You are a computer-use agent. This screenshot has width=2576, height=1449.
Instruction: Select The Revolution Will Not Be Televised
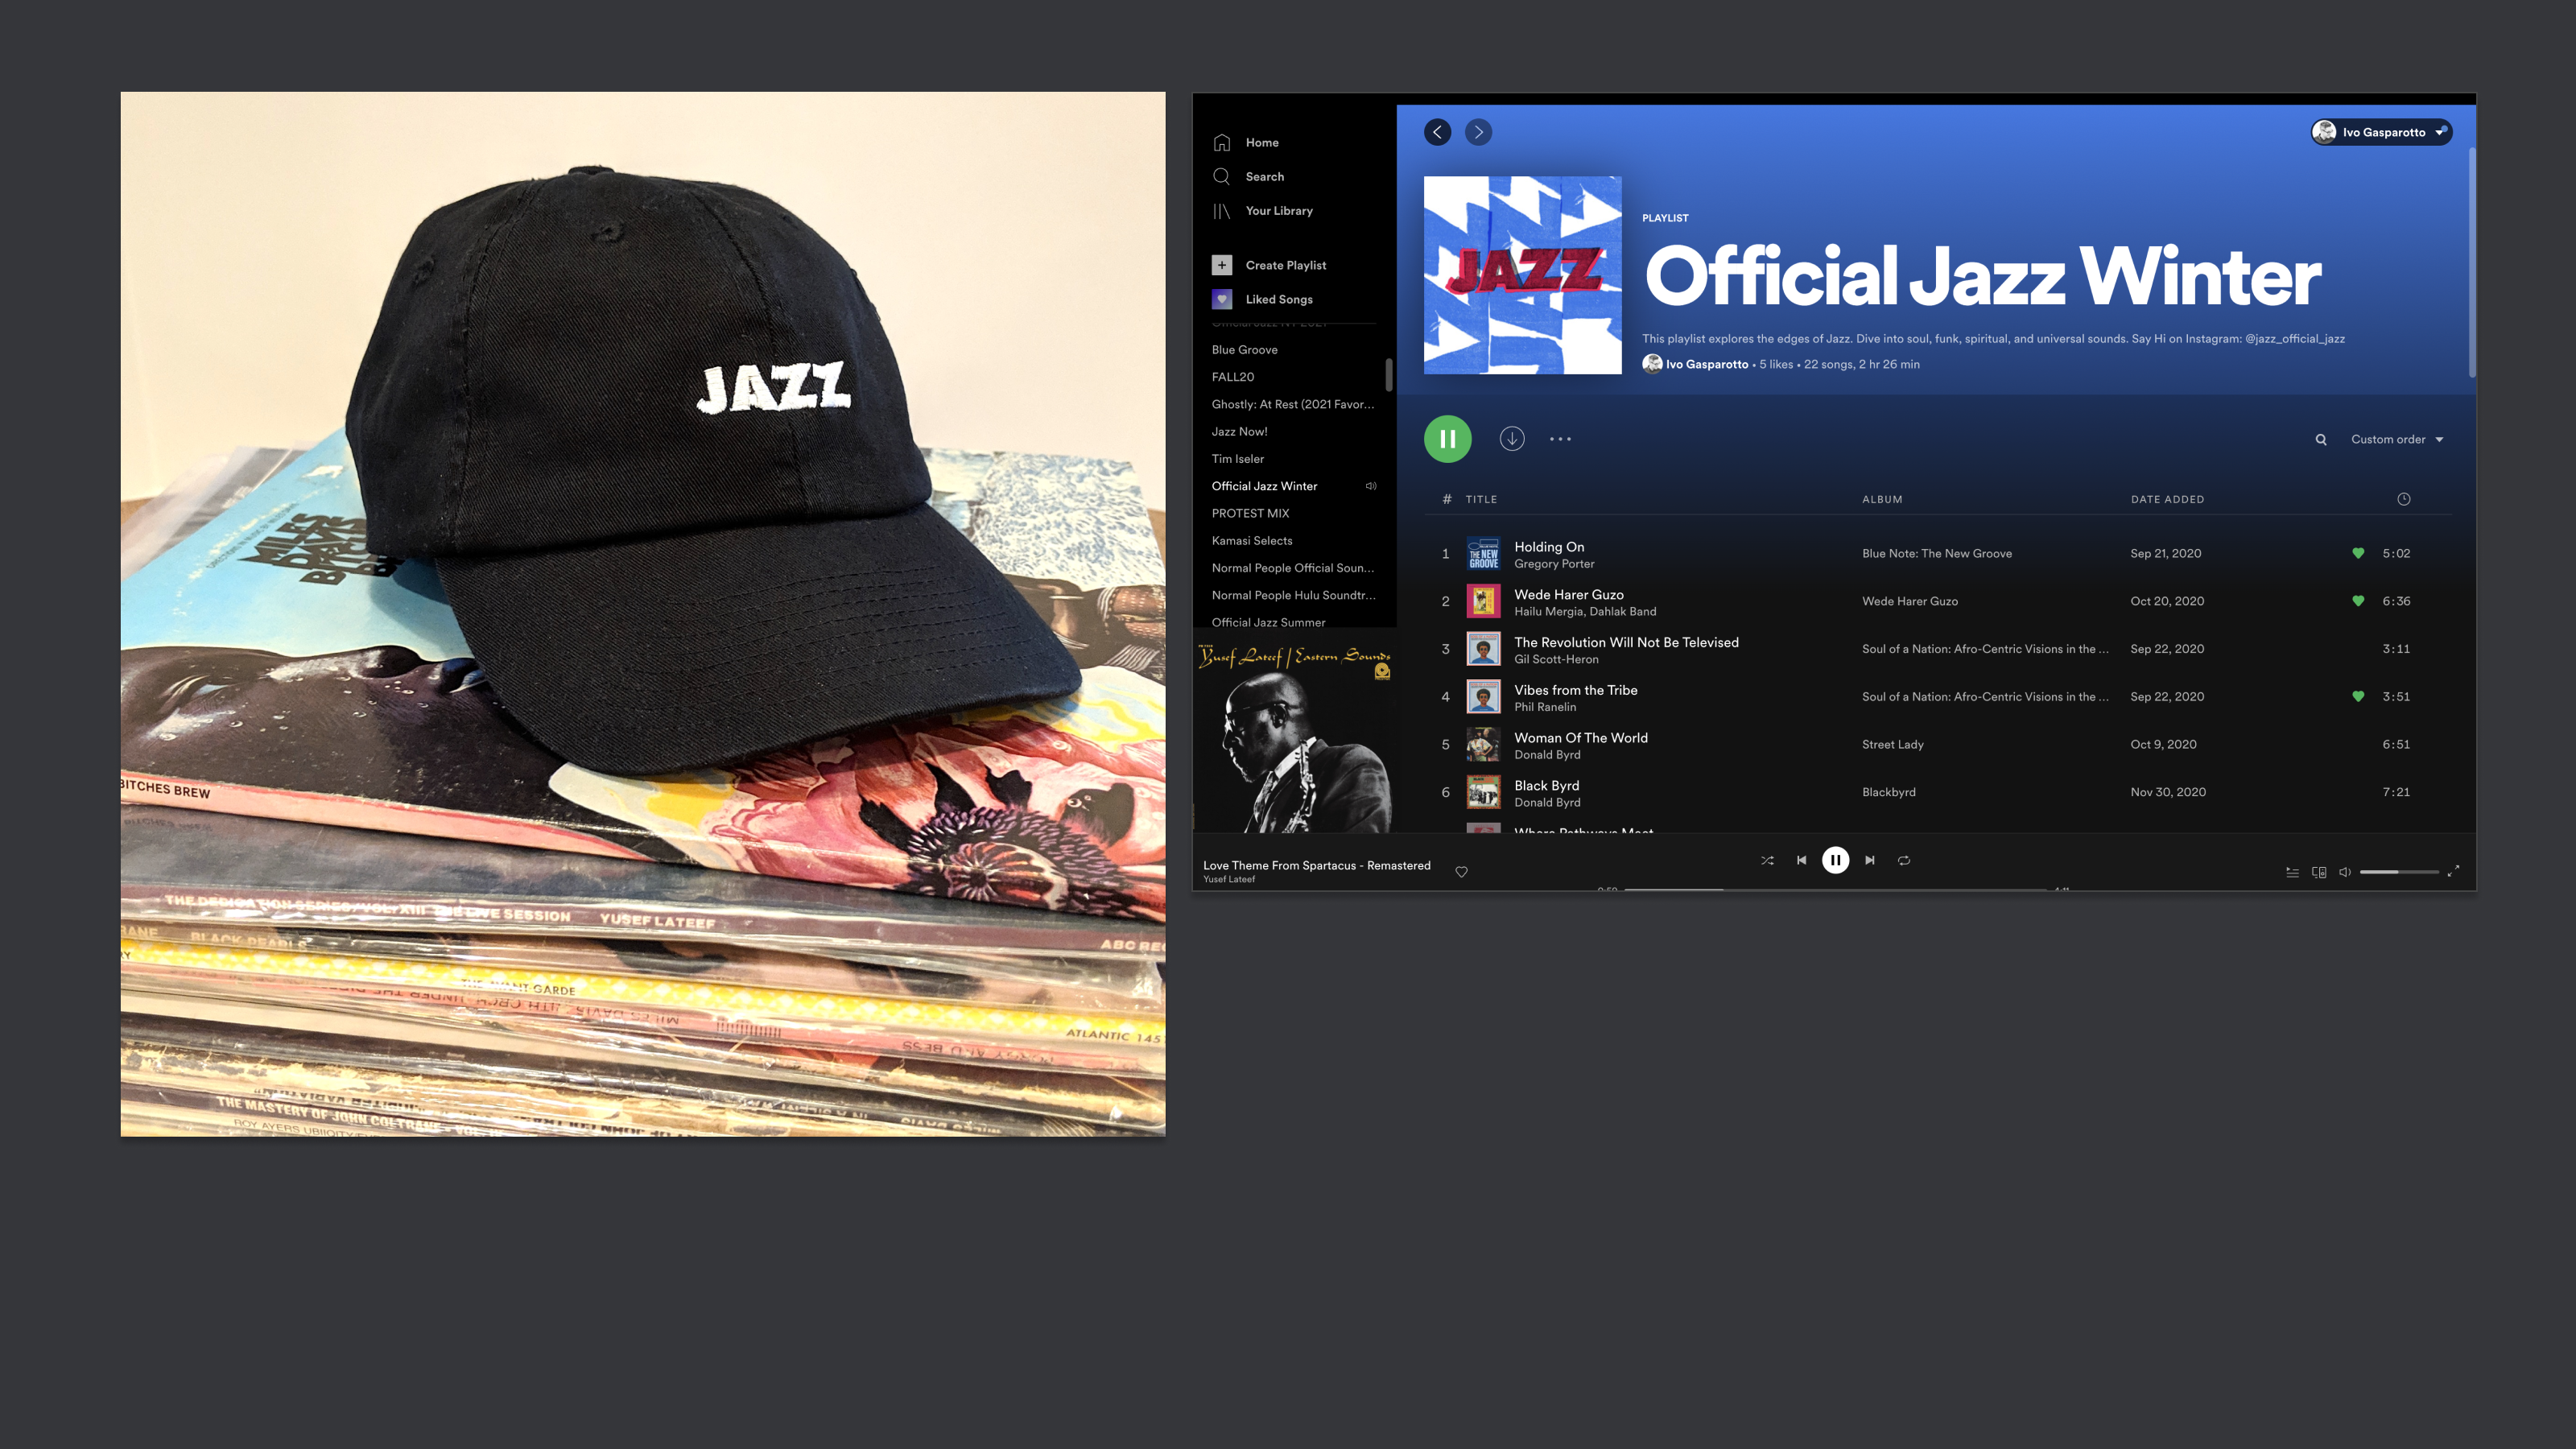click(1626, 642)
